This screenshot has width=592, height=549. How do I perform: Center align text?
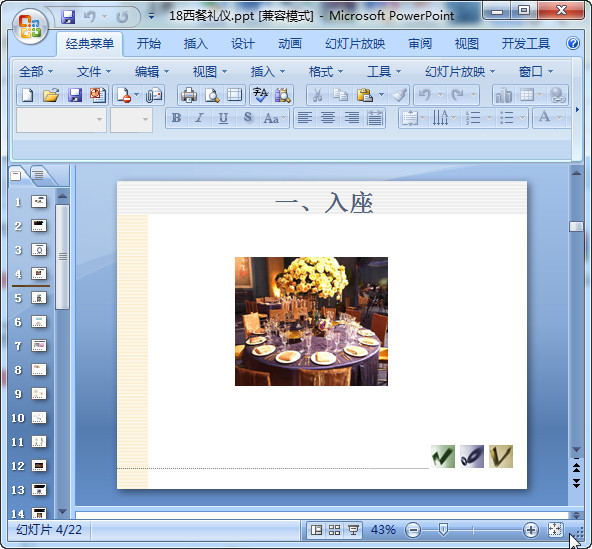328,118
